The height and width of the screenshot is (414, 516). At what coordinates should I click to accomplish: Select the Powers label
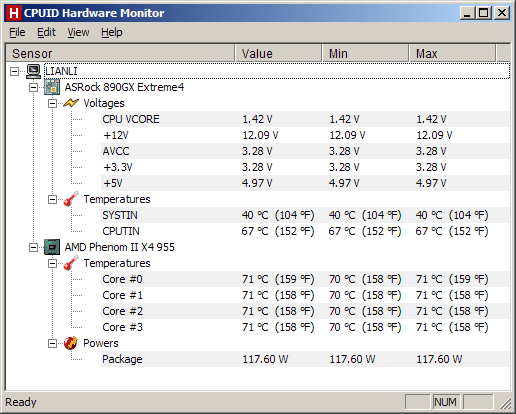click(x=101, y=343)
